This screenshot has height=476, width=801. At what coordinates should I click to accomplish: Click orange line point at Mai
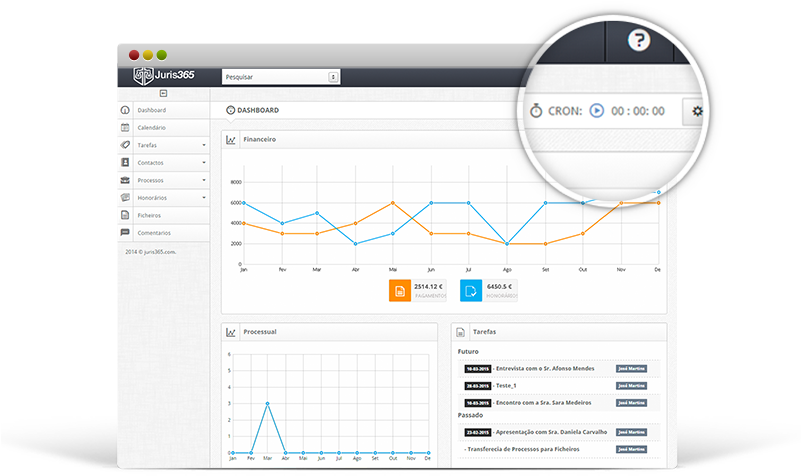393,203
